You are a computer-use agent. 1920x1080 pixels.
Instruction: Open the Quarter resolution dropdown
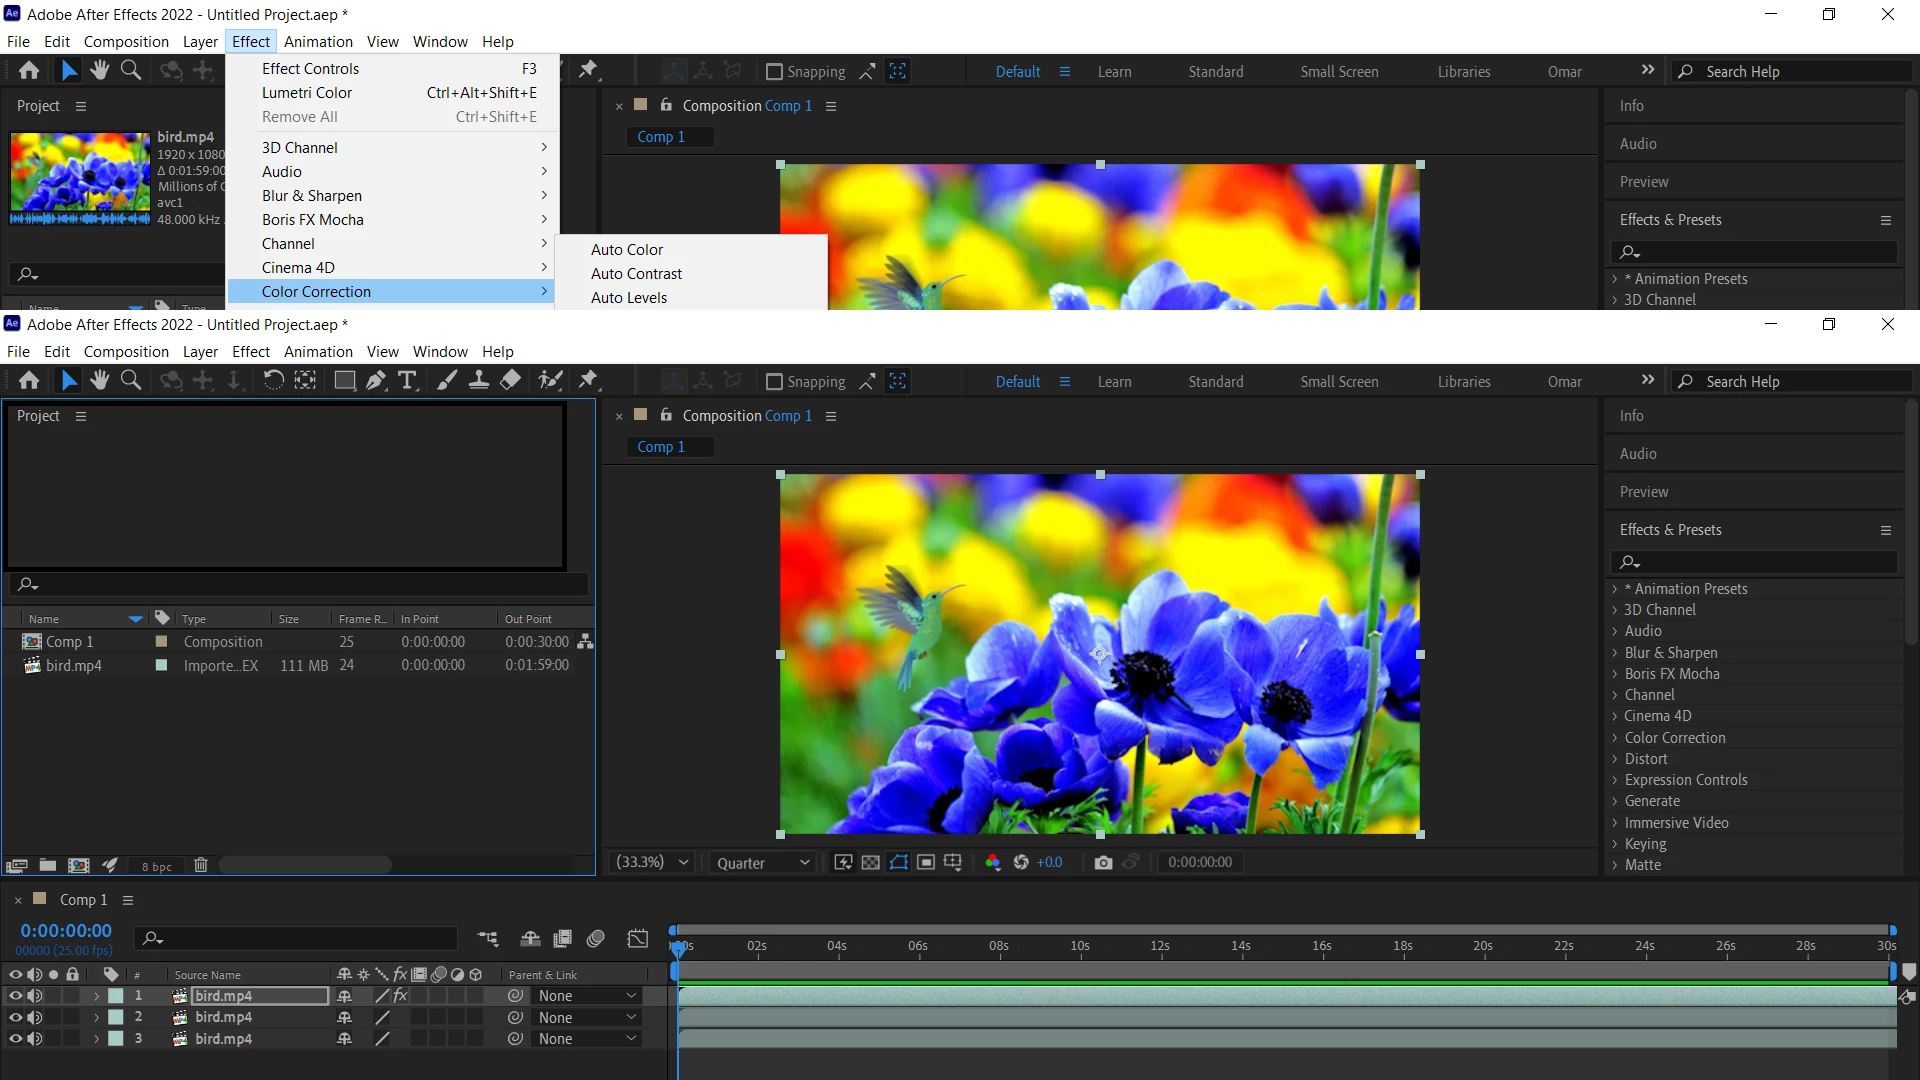pyautogui.click(x=763, y=862)
